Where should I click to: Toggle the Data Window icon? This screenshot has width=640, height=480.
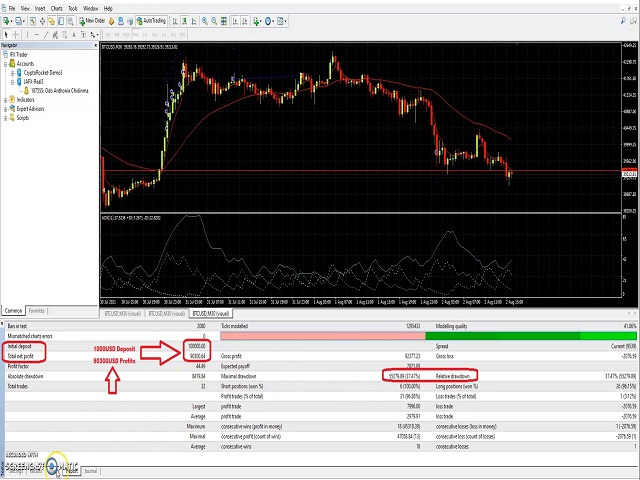click(x=42, y=21)
